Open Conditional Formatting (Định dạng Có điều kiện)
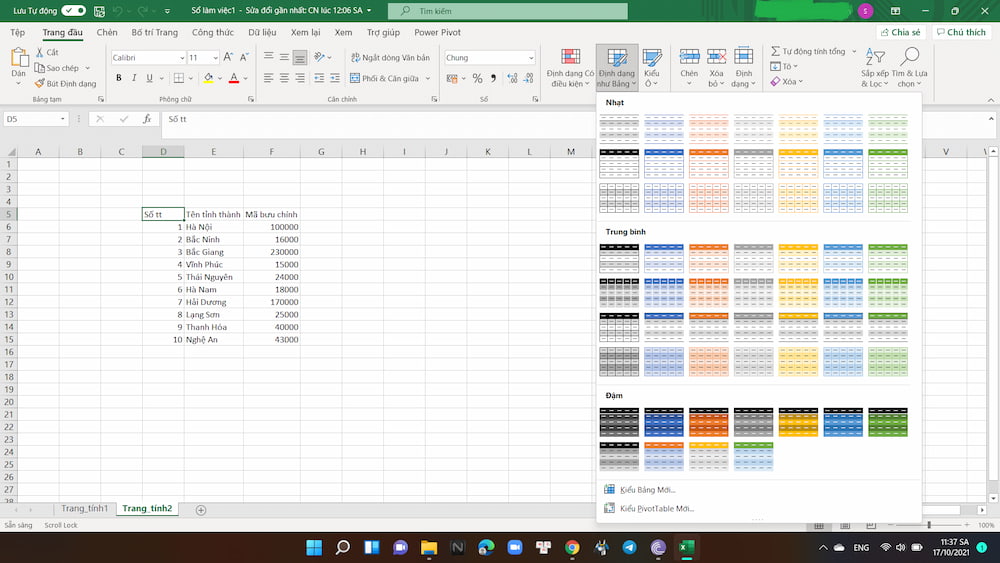Screen dimensions: 1000x563 click(x=570, y=68)
